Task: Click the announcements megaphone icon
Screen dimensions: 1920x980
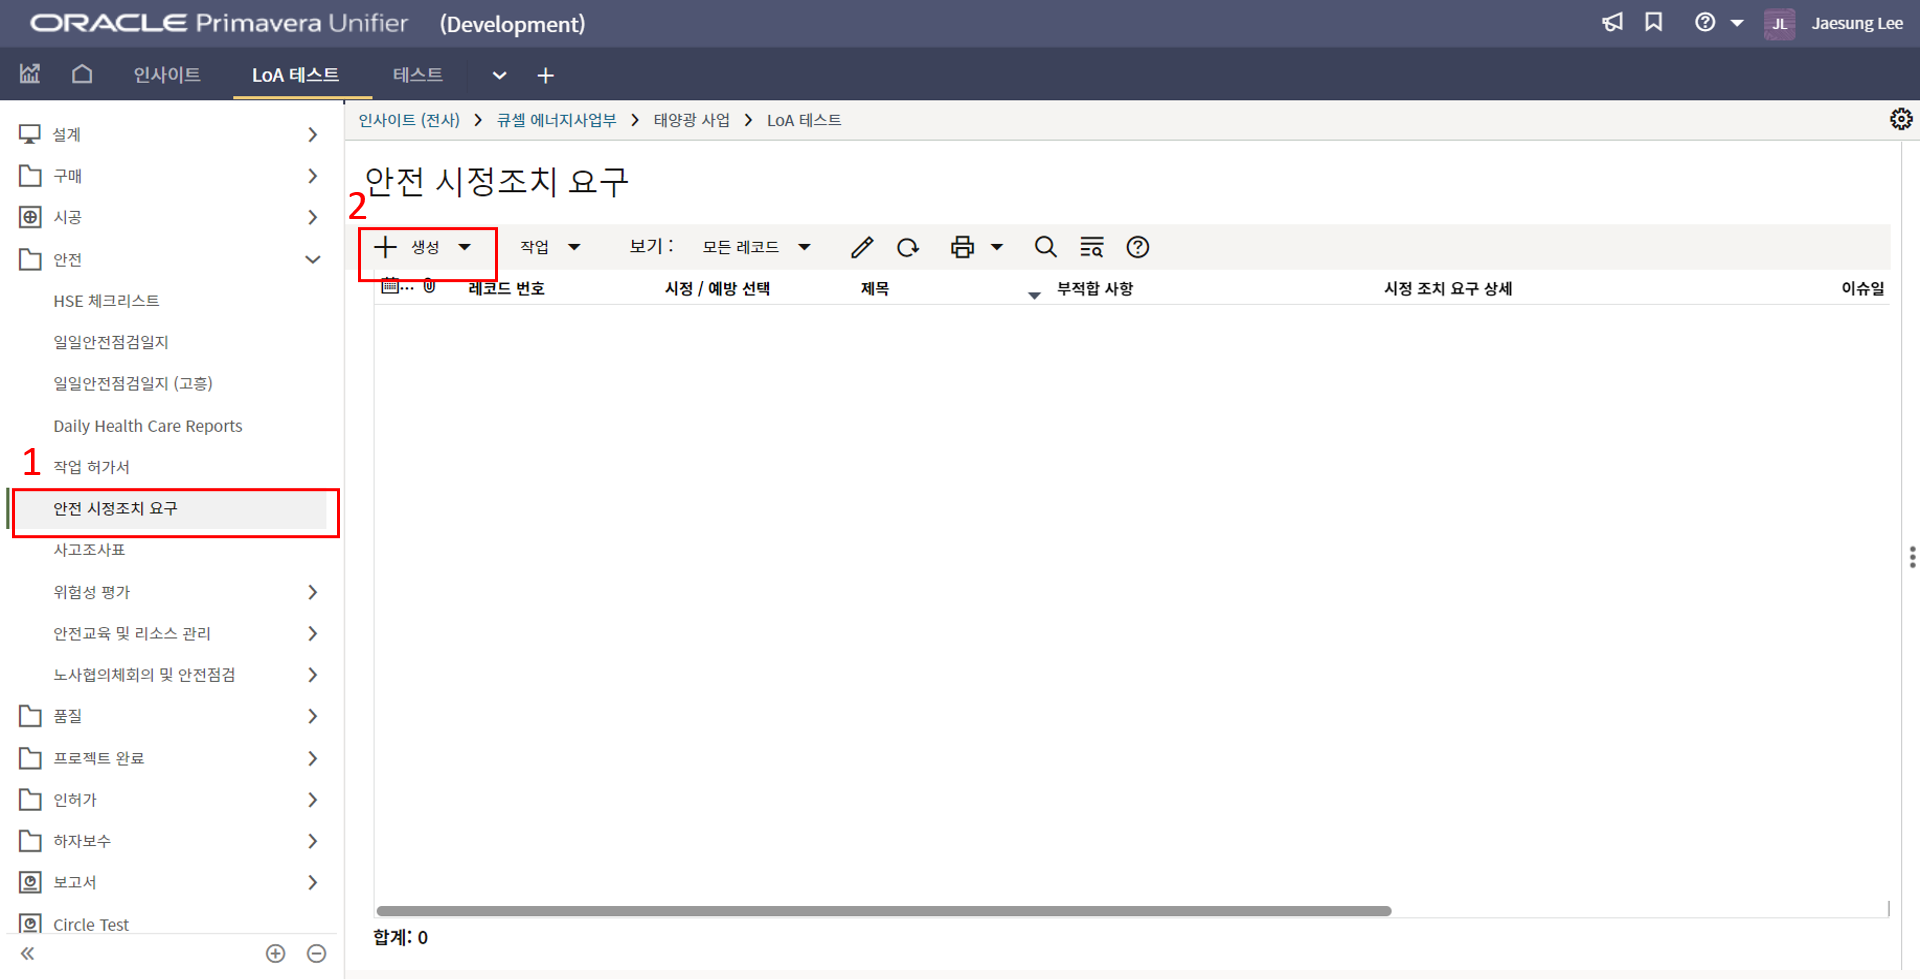Action: pos(1612,23)
